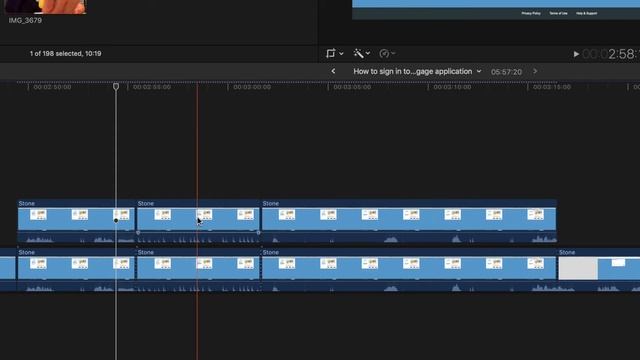Click audio waveform of longest lower-row Stone clip
This screenshot has height=360, width=640.
coord(409,287)
